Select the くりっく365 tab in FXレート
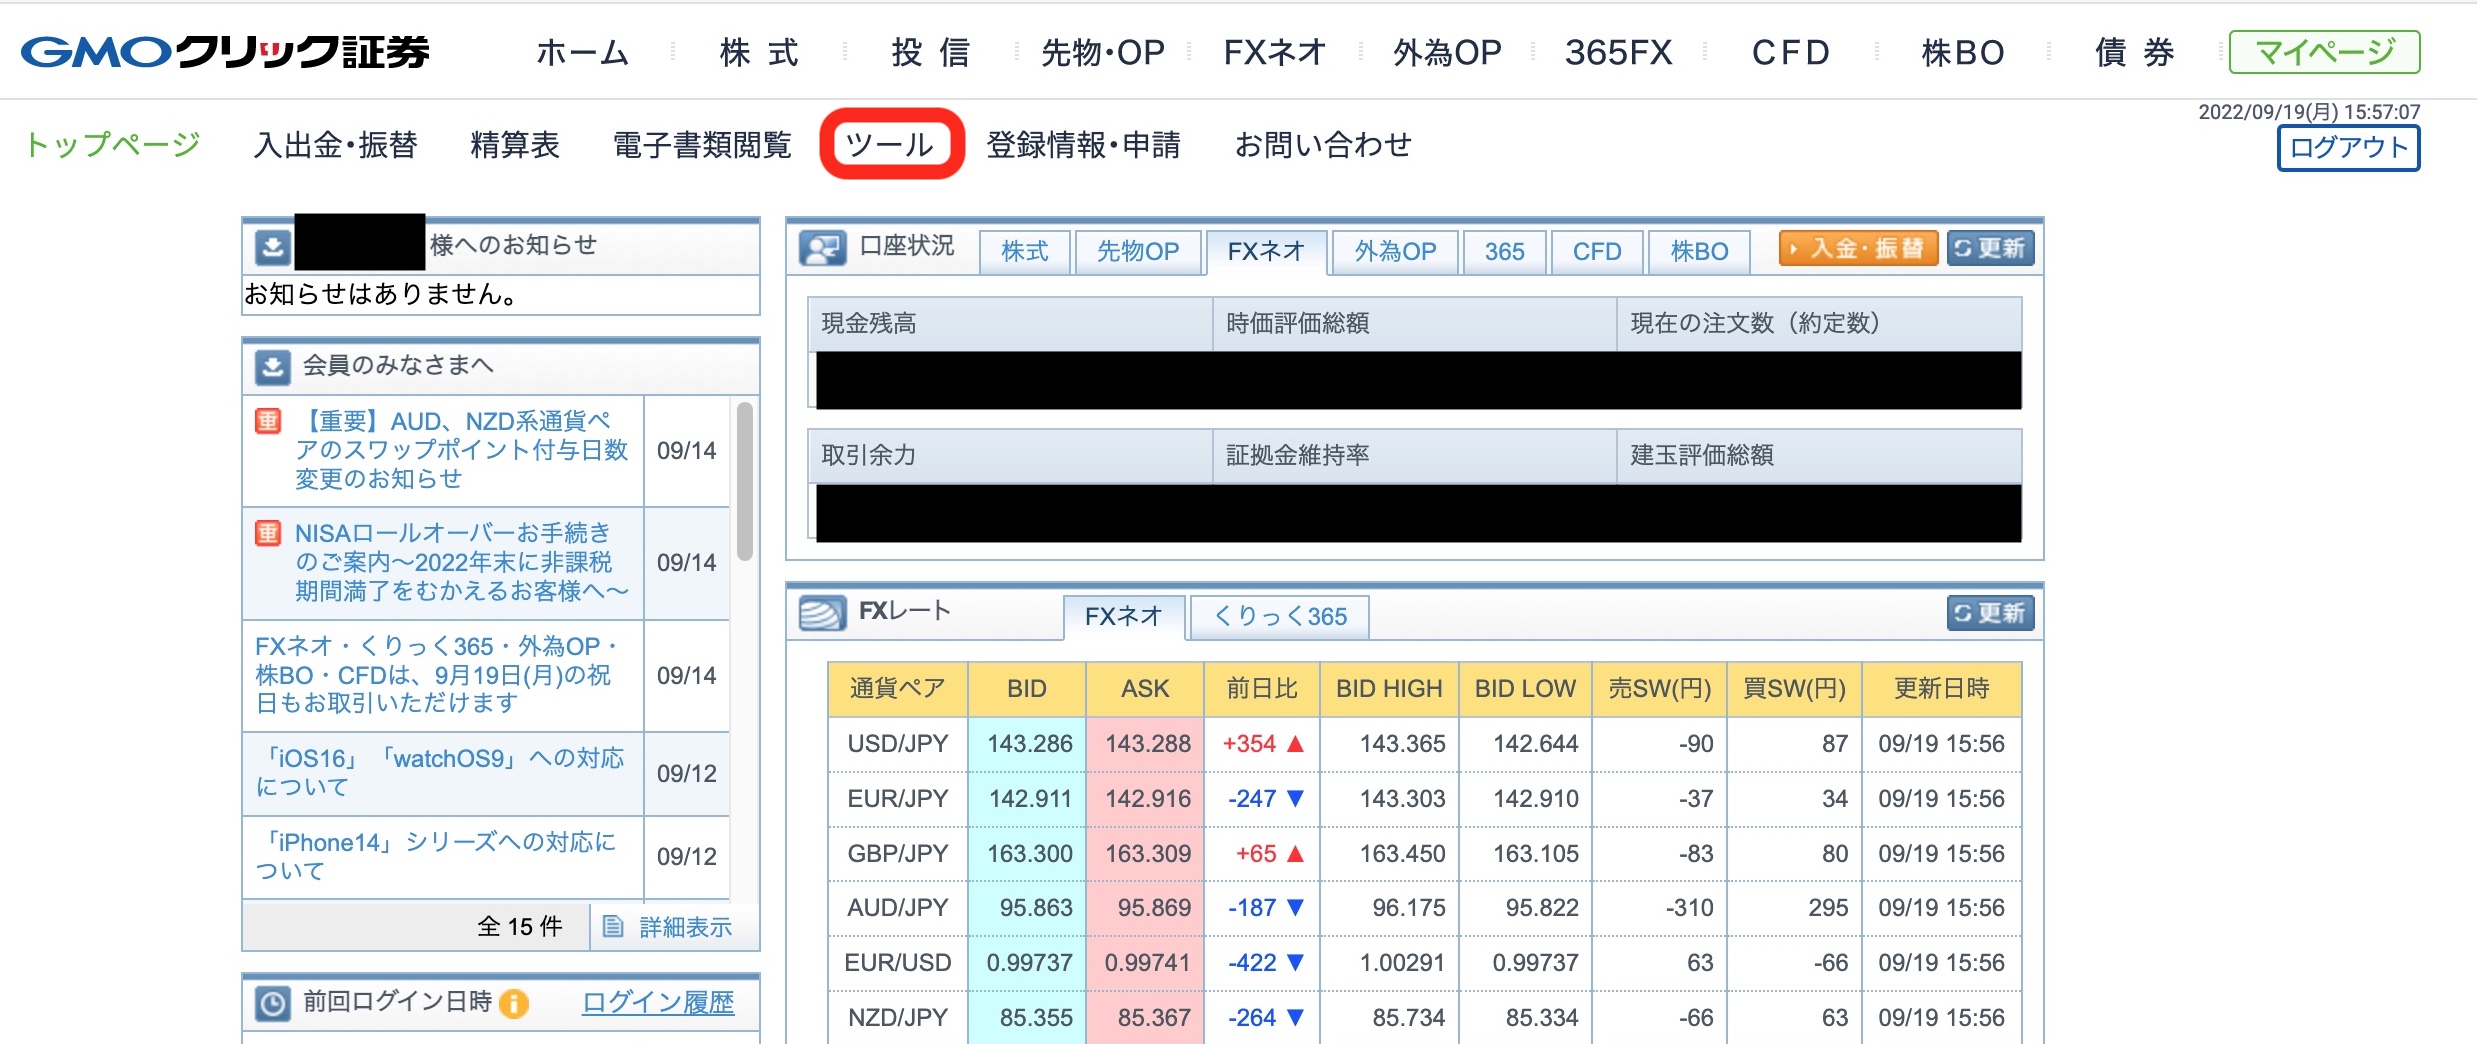This screenshot has width=2477, height=1044. pyautogui.click(x=1280, y=616)
